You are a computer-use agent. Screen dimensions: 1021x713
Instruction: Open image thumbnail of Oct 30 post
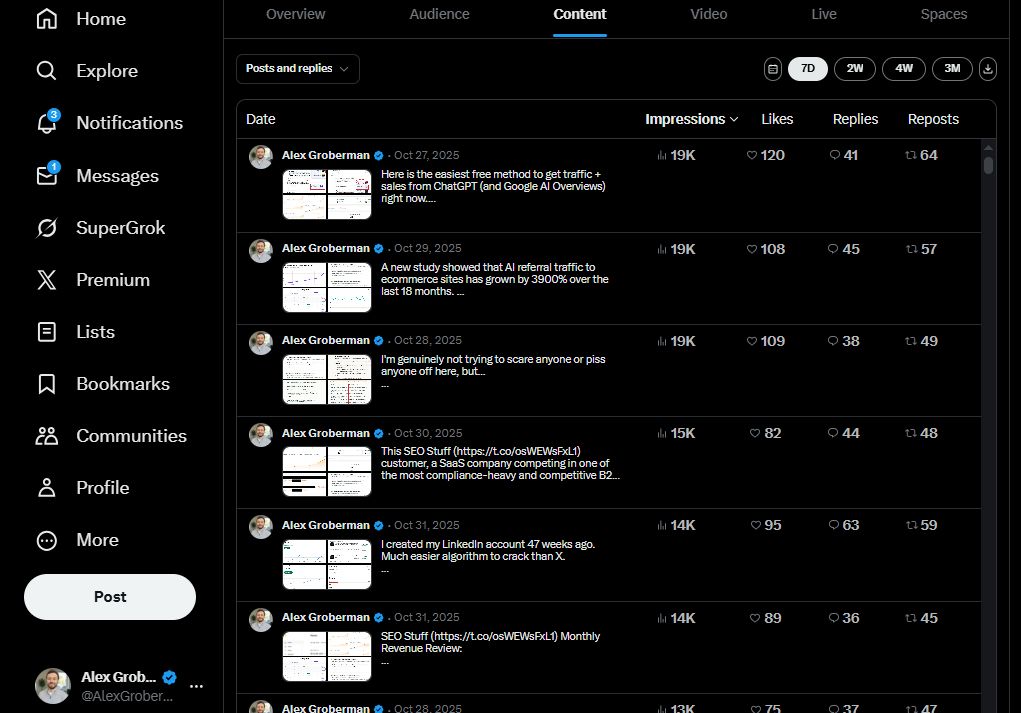pyautogui.click(x=327, y=471)
